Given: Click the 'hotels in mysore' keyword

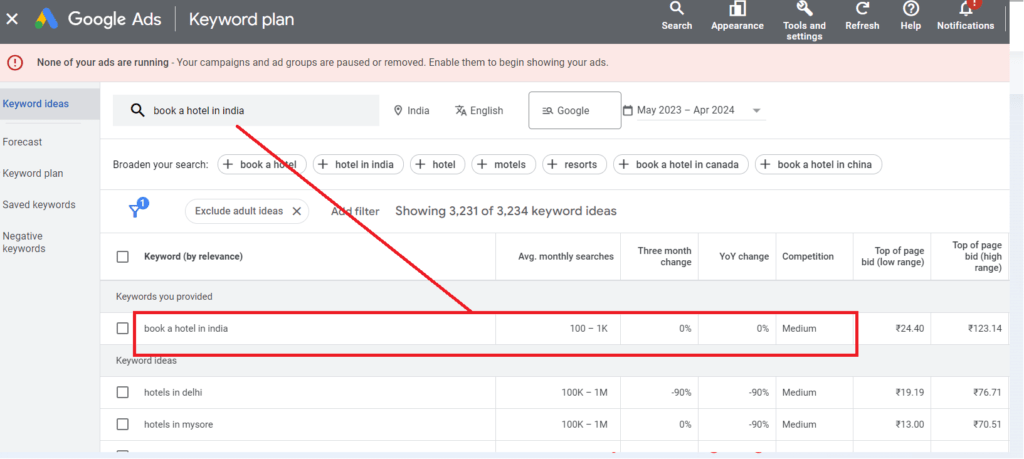Looking at the screenshot, I should tap(178, 424).
